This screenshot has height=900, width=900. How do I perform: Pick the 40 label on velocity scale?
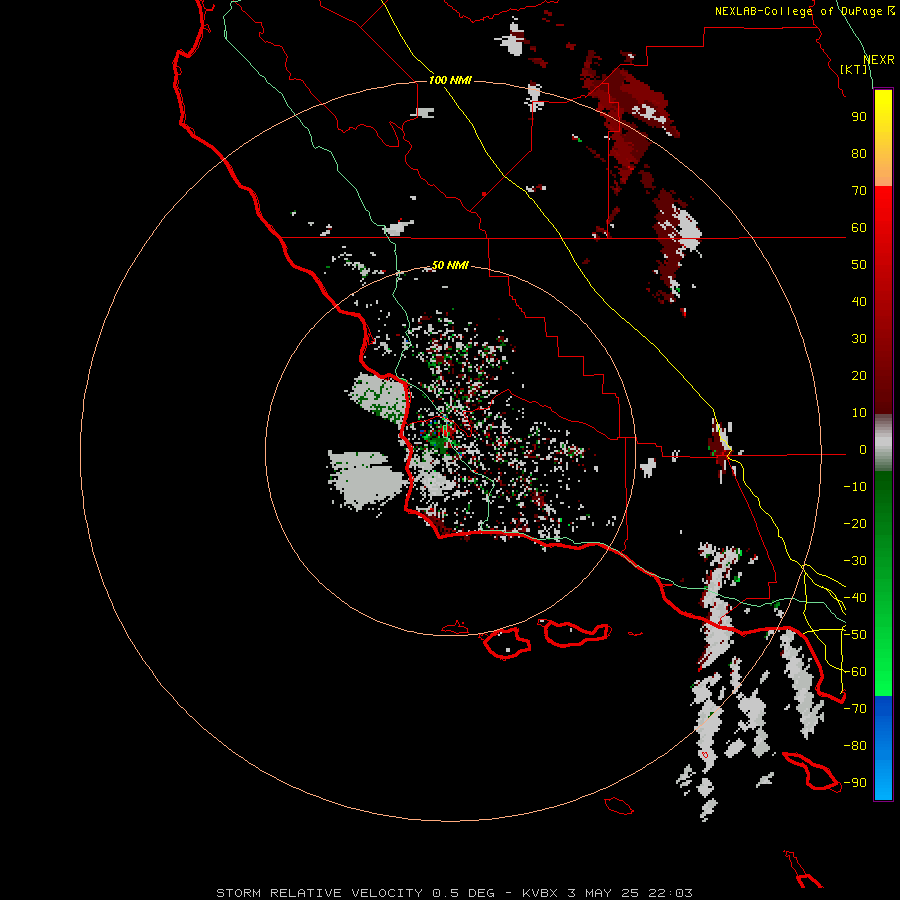coord(859,301)
